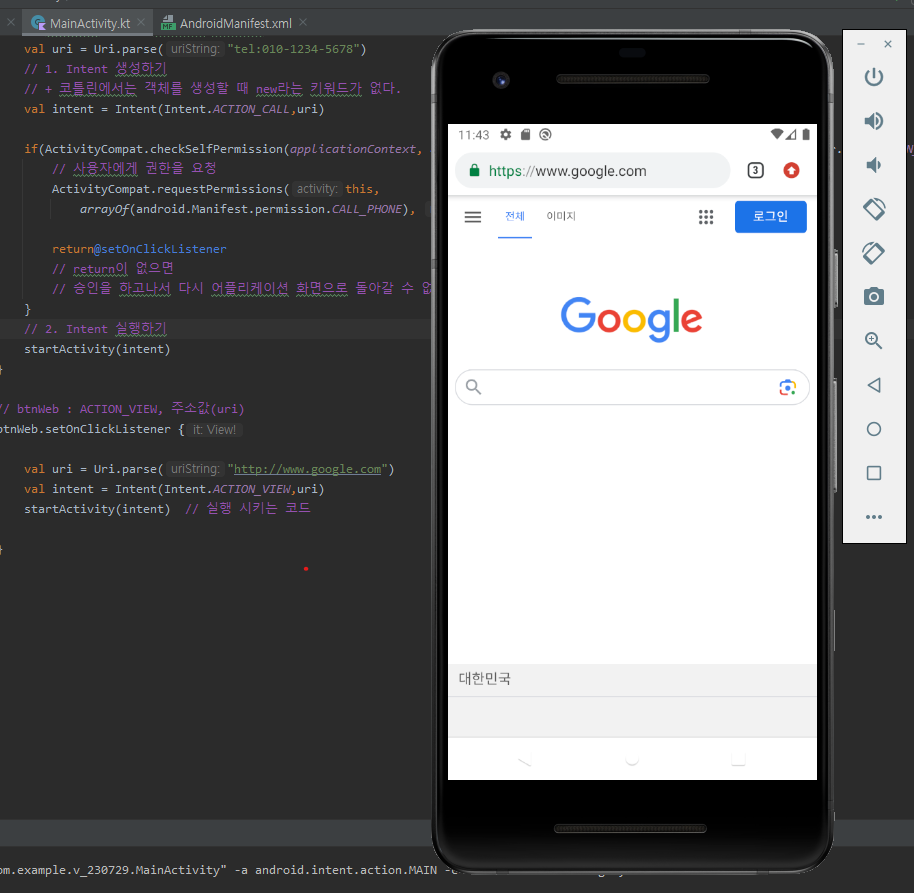Viewport: 914px width, 893px height.
Task: Click ACTION_CALL in the Intent line
Action: (251, 109)
